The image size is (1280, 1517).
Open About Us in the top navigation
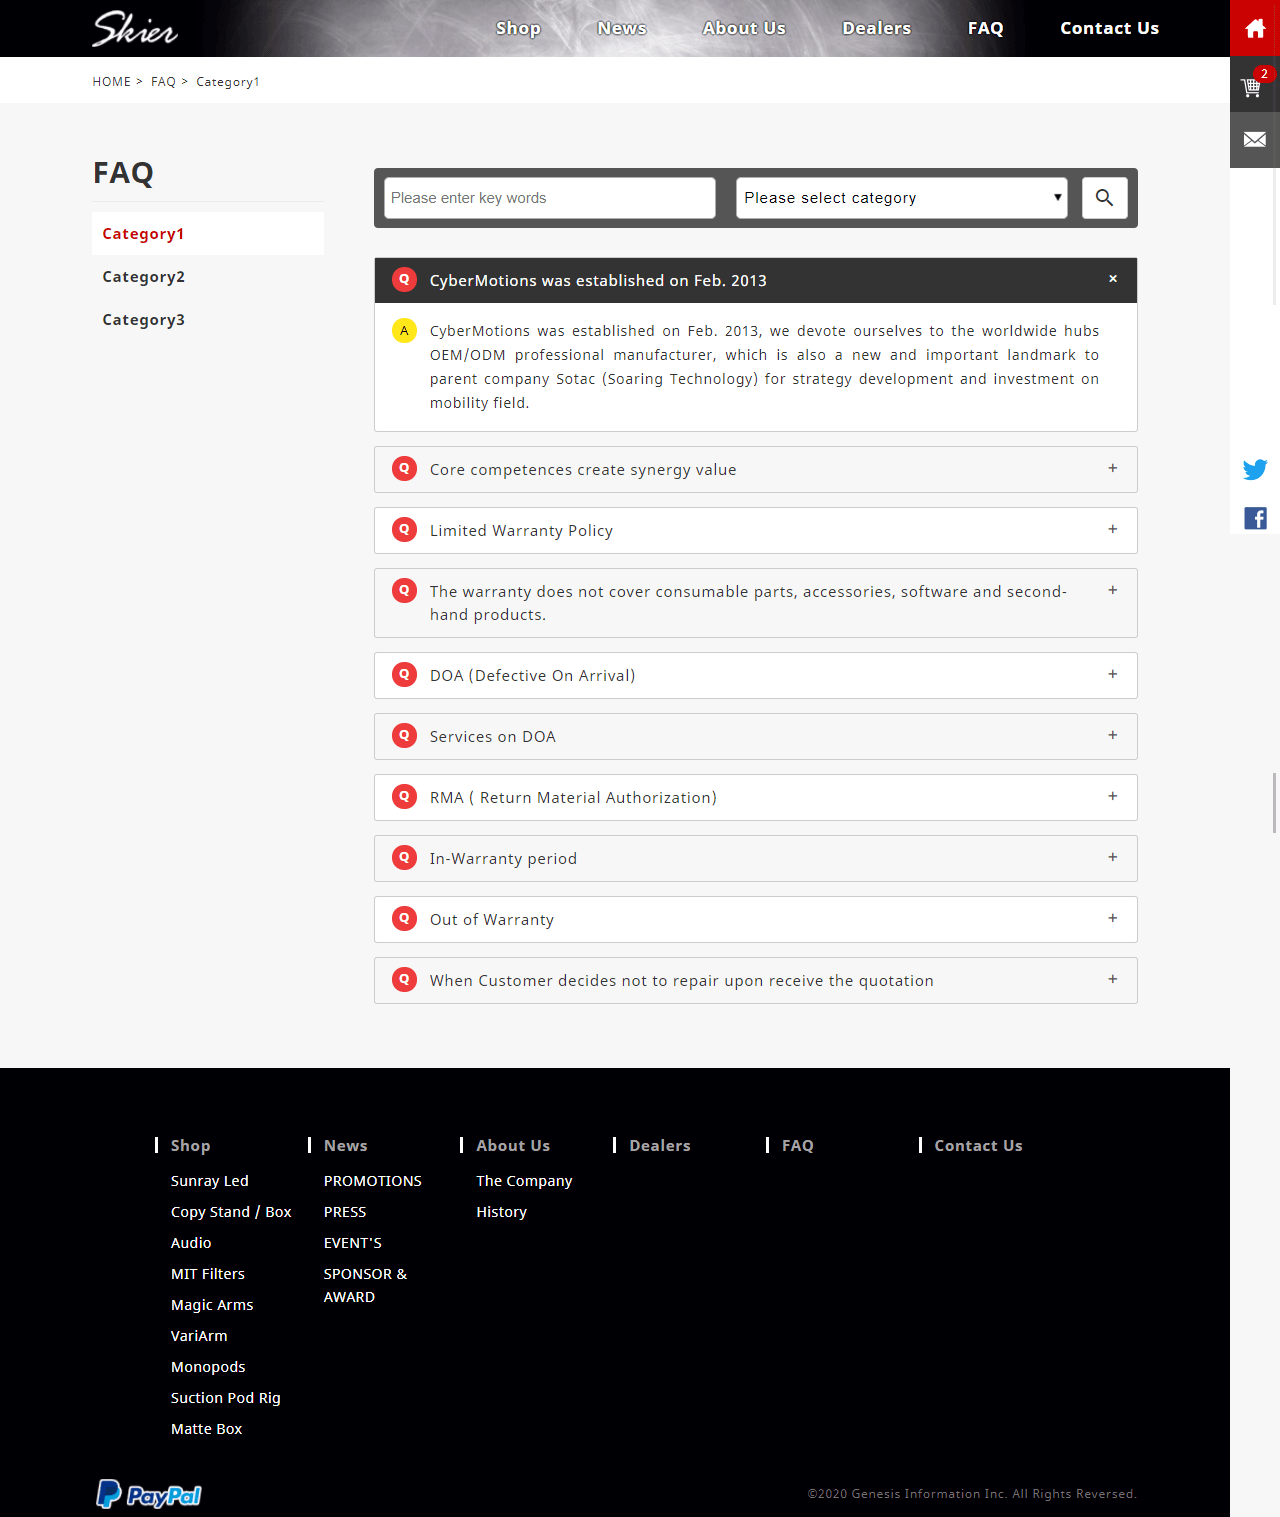744,28
